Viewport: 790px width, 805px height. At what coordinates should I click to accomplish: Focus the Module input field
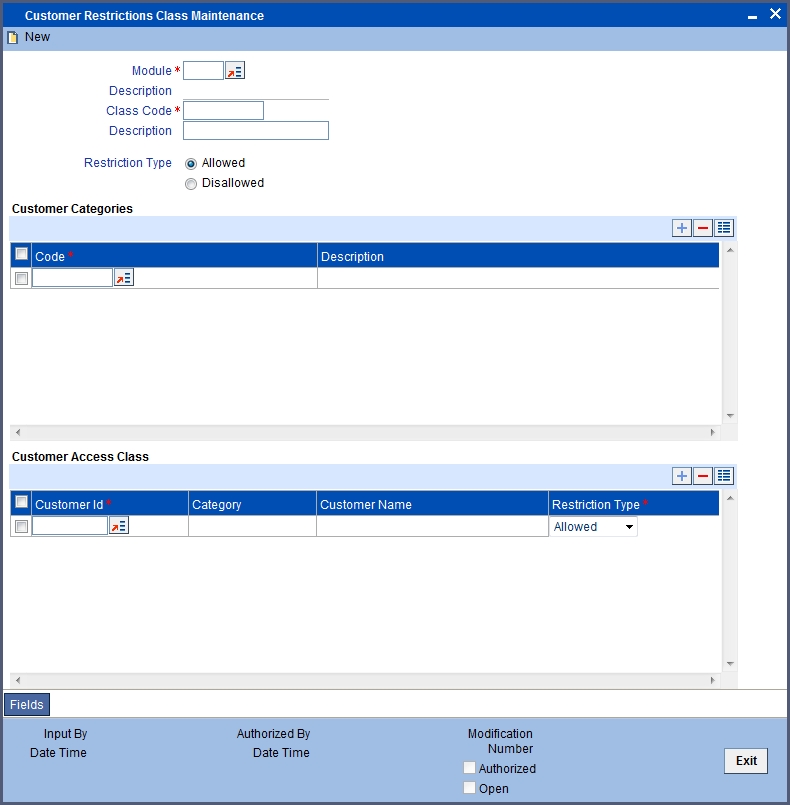coord(203,70)
